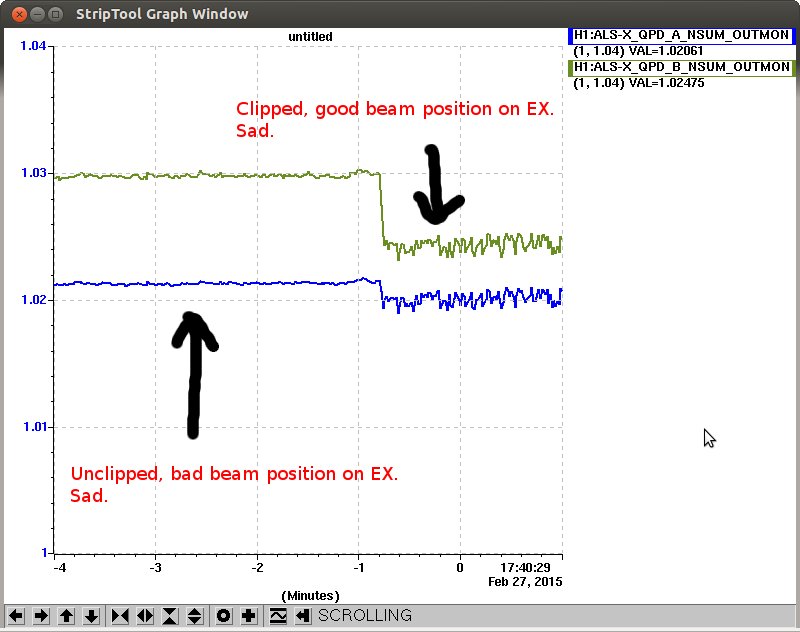
Task: Shift the graph down with the down arrow button
Action: [91, 616]
